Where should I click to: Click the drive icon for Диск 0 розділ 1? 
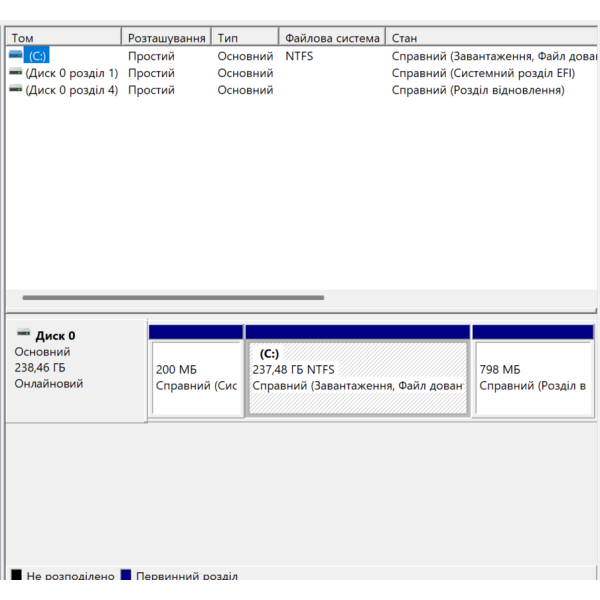click(16, 72)
